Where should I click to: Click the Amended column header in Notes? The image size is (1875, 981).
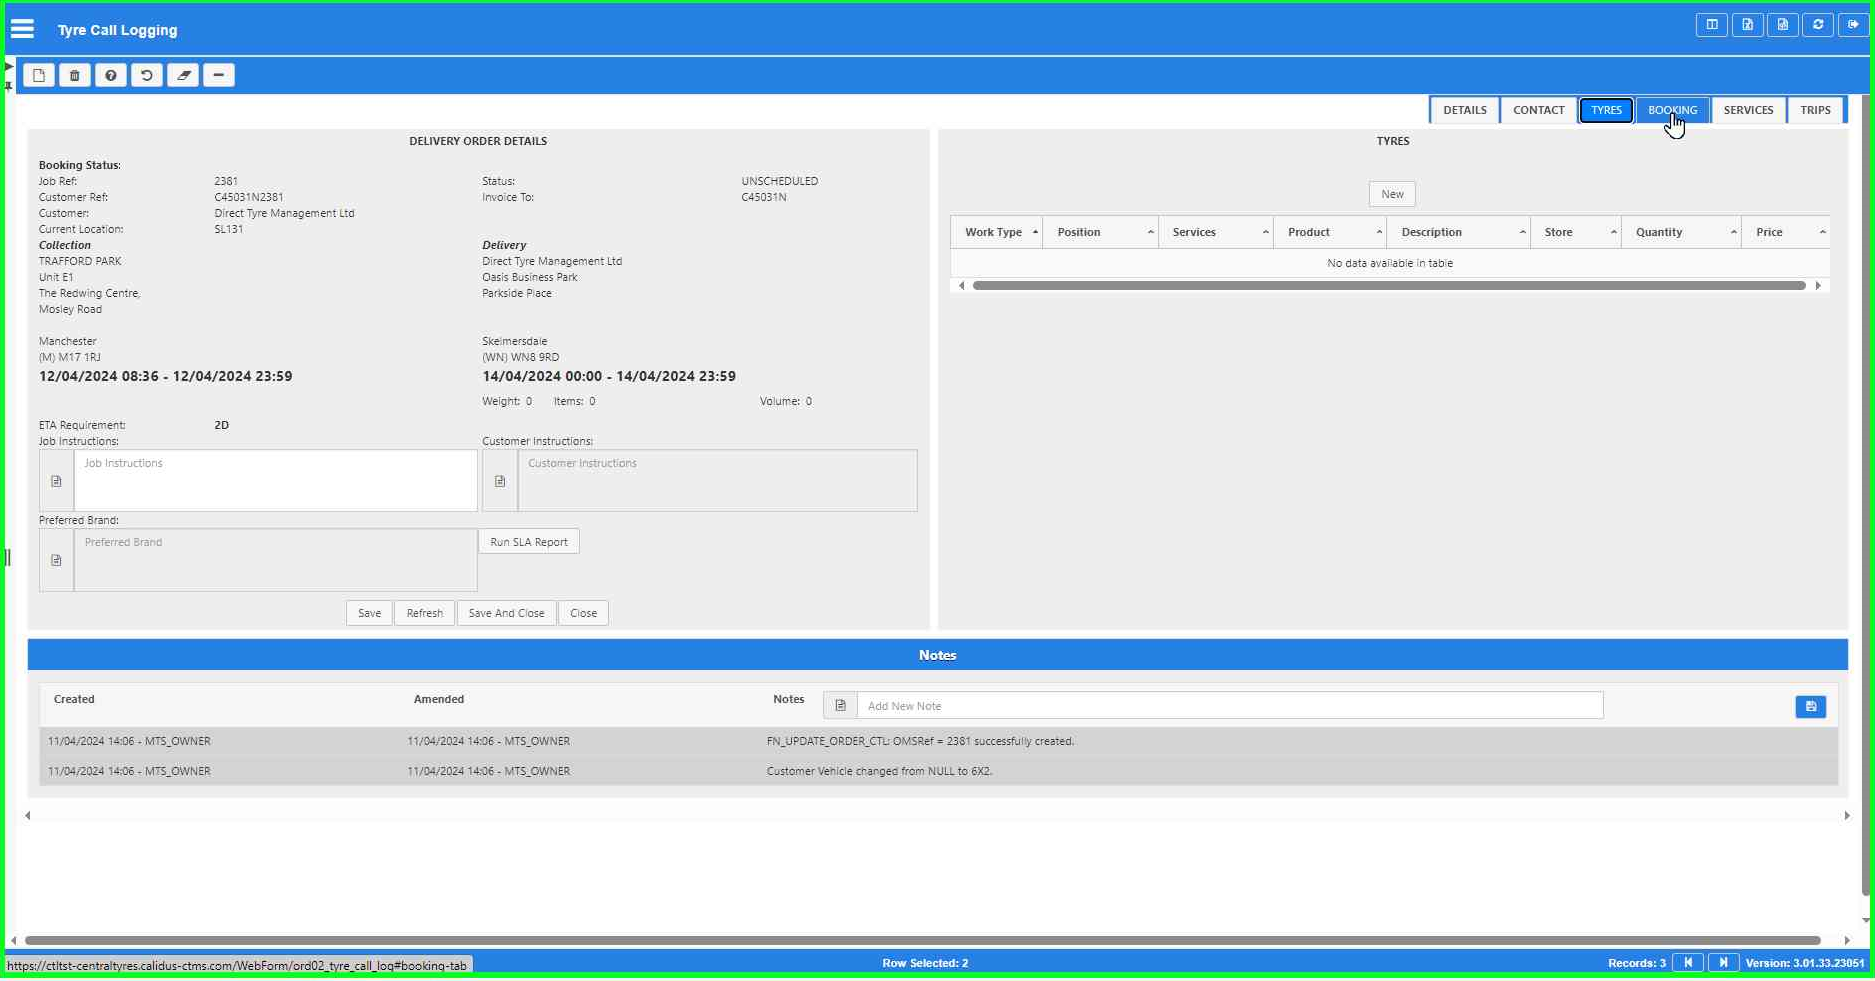[439, 699]
